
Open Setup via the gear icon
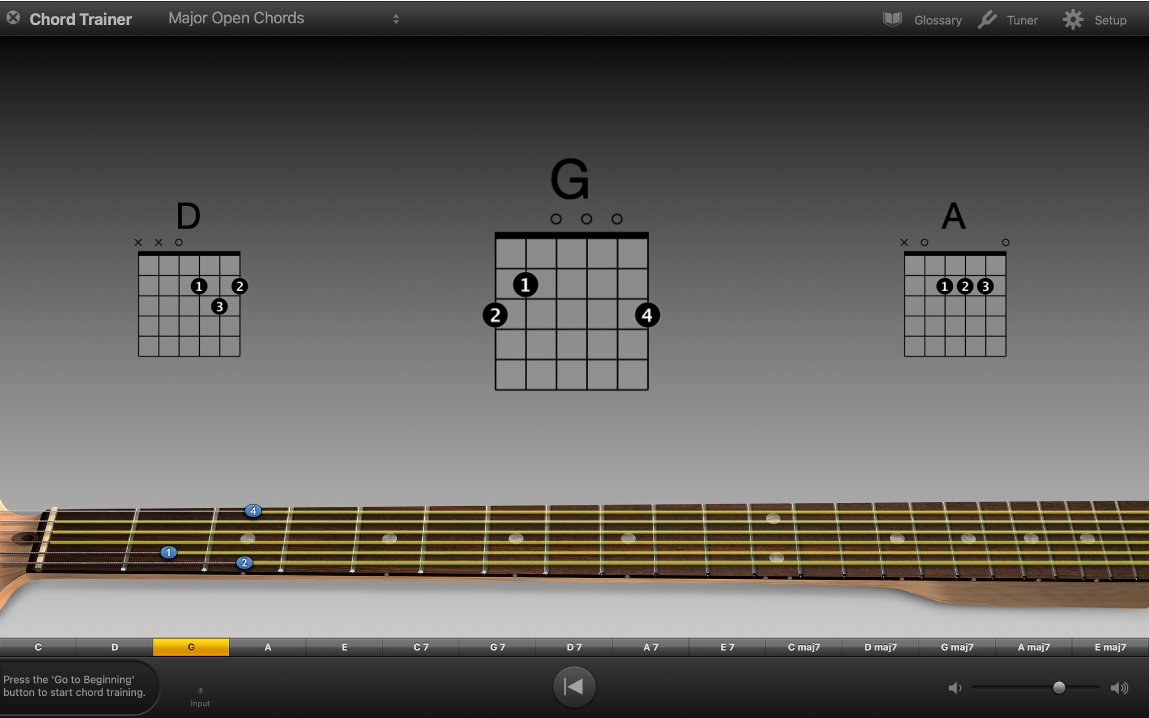coord(1072,18)
